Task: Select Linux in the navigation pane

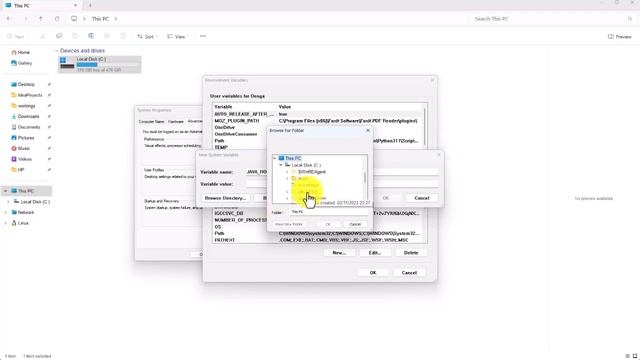Action: point(20,223)
